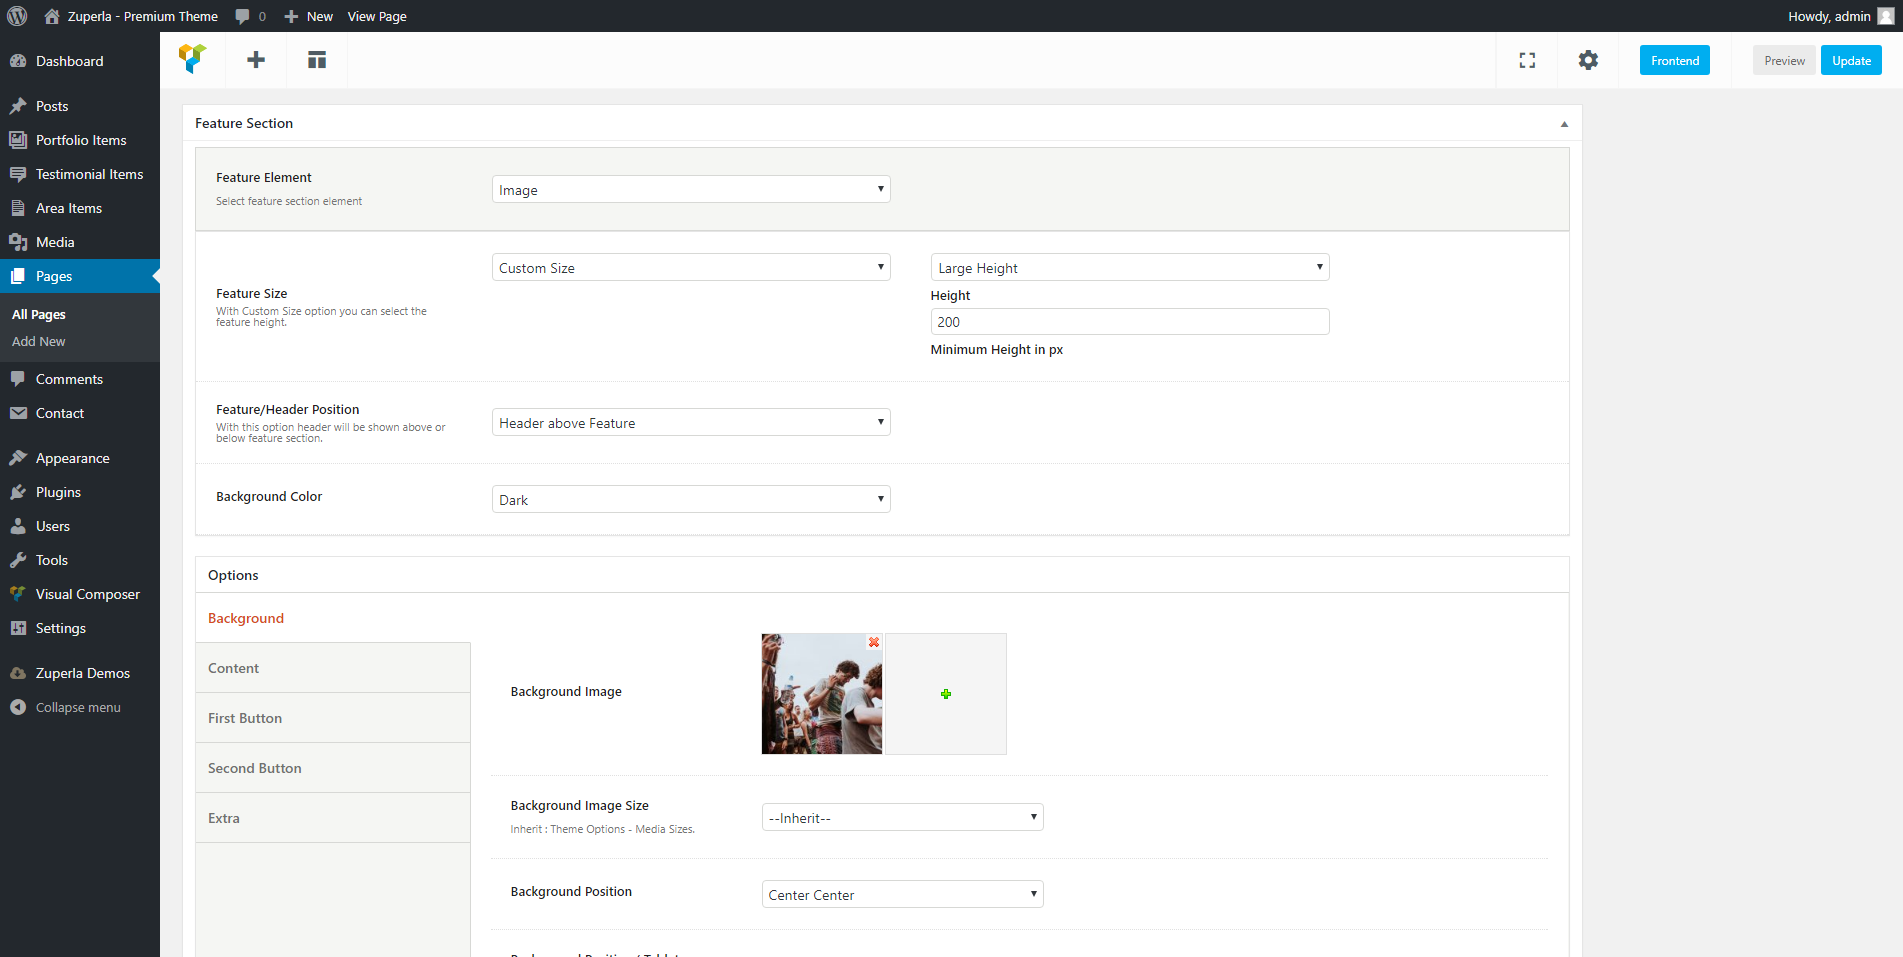Click New in the admin bar
Viewport: 1903px width, 957px height.
(x=309, y=16)
